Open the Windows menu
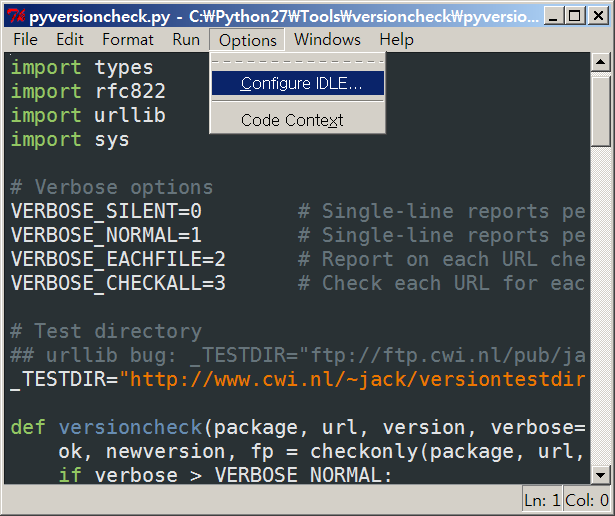Viewport: 615px width, 516px height. coord(328,40)
